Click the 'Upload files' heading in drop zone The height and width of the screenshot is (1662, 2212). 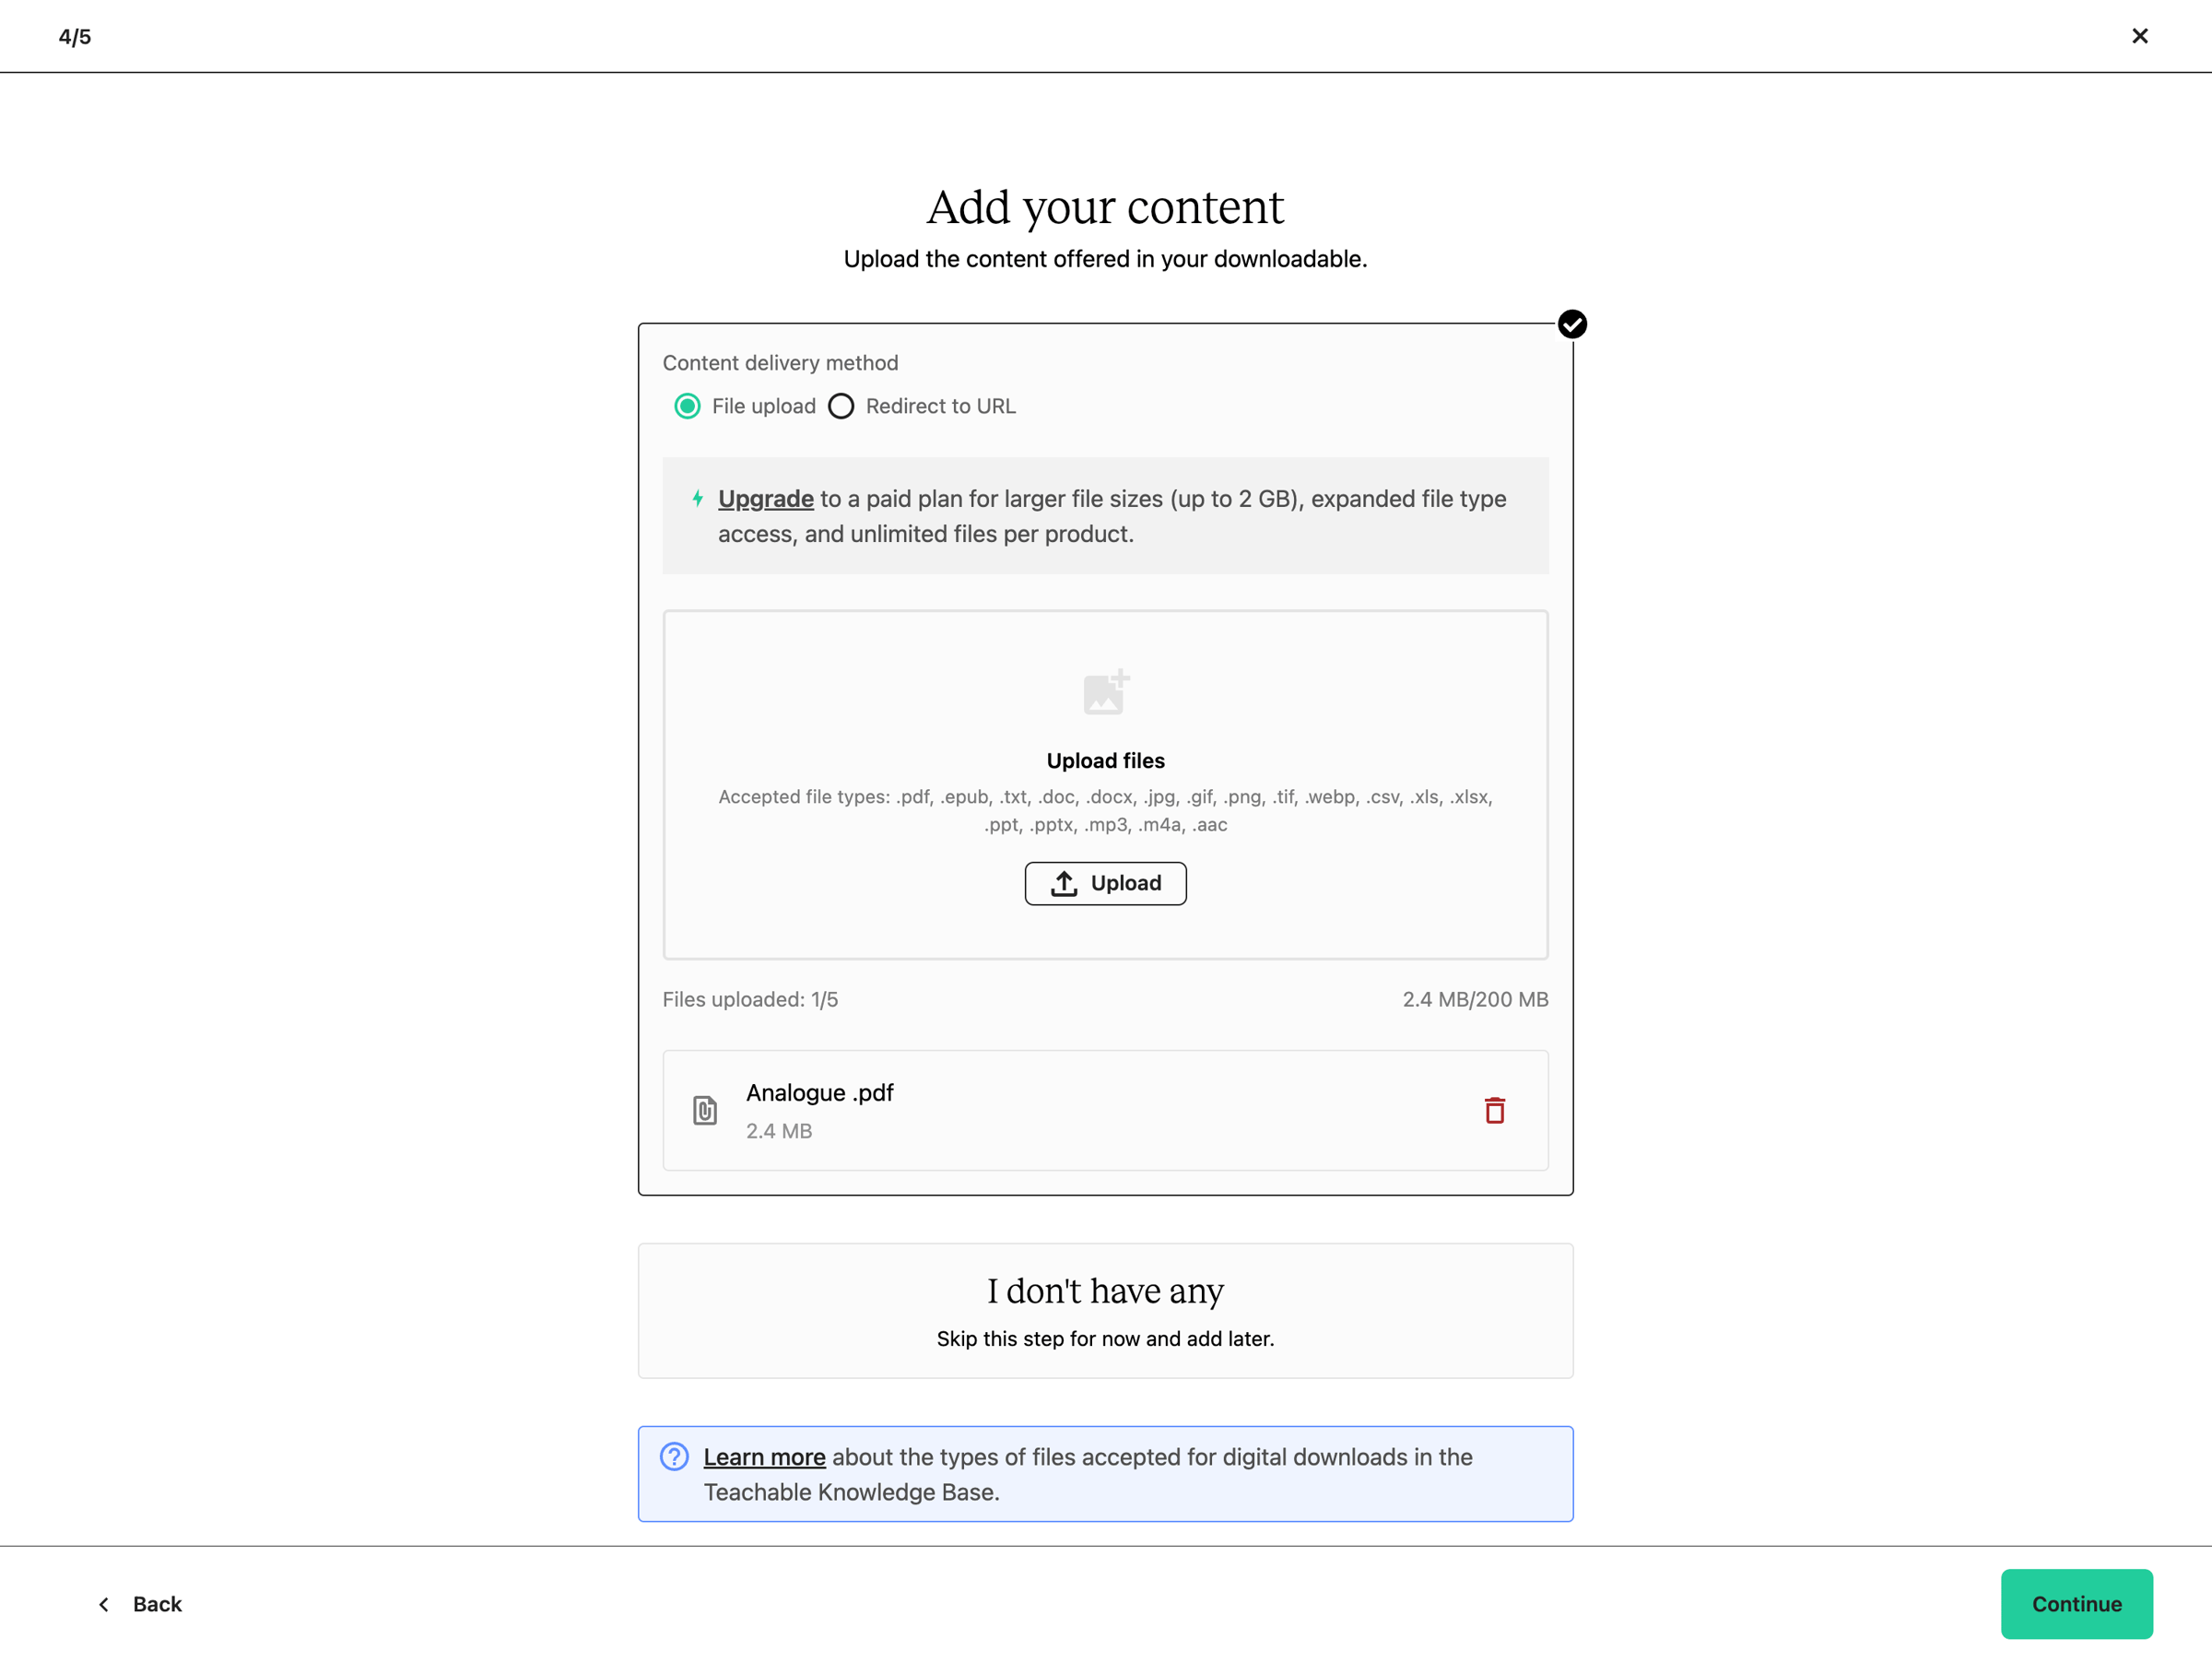point(1105,760)
